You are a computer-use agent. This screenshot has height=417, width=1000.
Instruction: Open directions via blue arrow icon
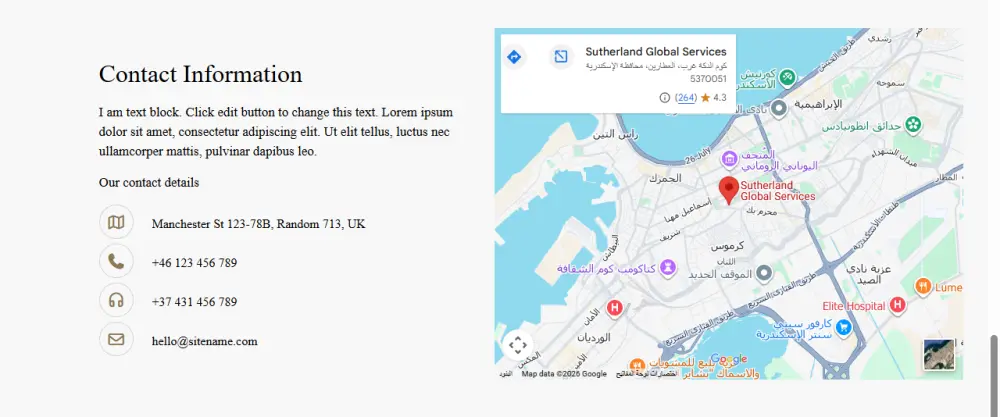click(514, 57)
